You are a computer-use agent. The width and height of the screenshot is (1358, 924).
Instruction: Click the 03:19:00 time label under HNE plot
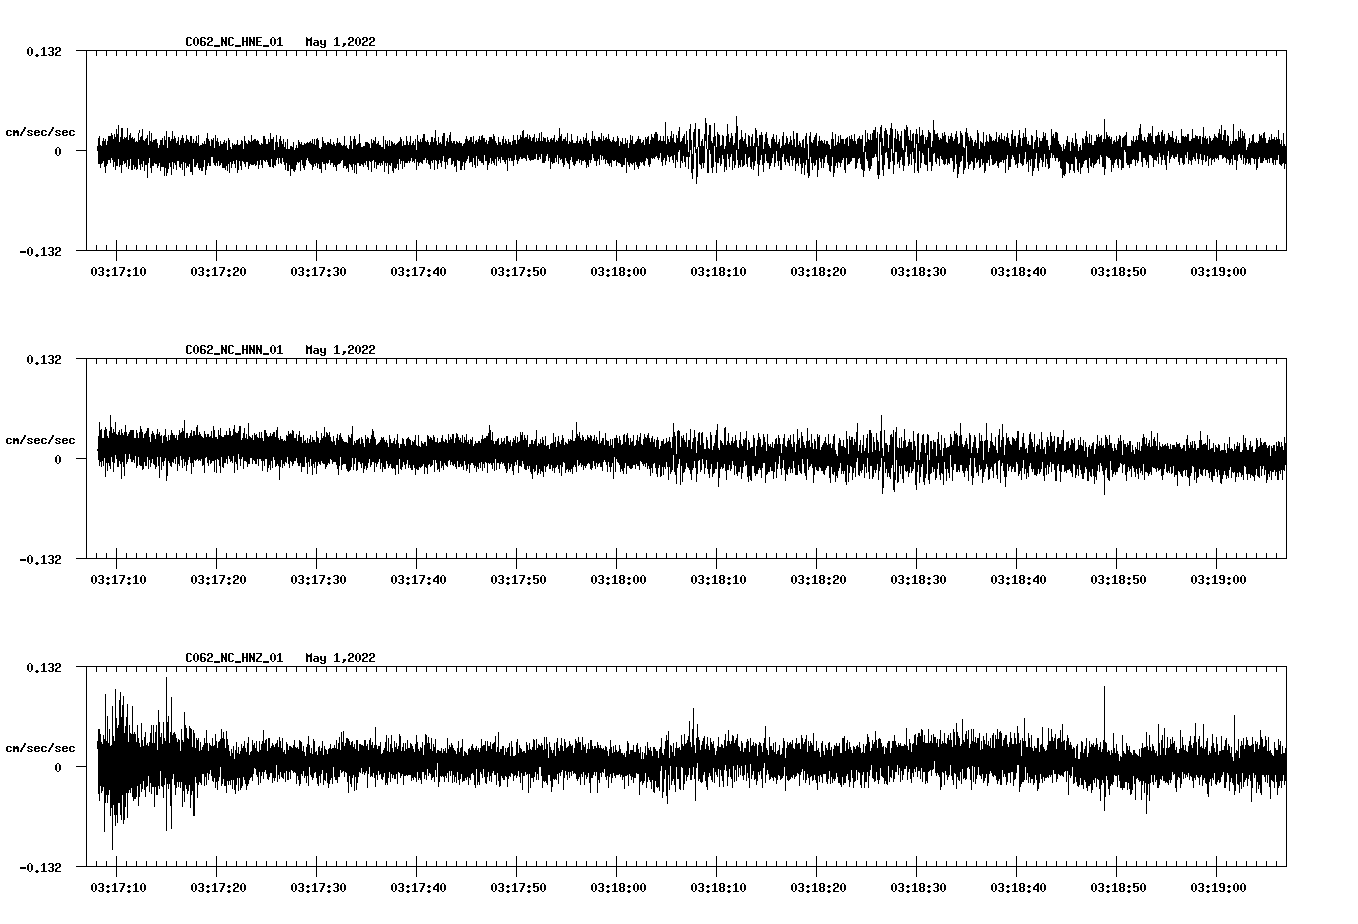coord(1218,271)
